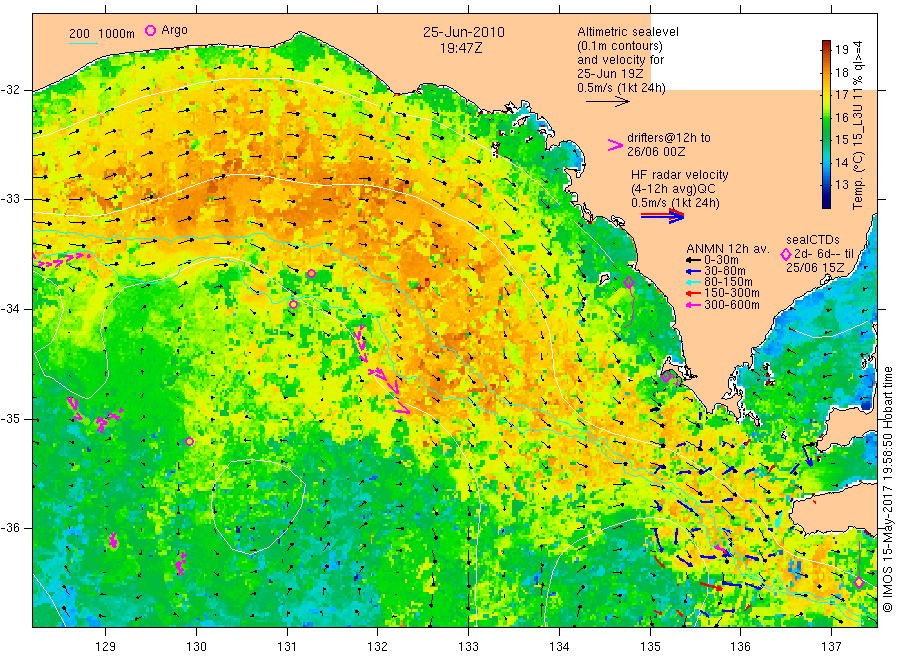This screenshot has height=660, width=900.
Task: Click the magenta drifter track near 129.8E, 36.3S
Action: [181, 564]
